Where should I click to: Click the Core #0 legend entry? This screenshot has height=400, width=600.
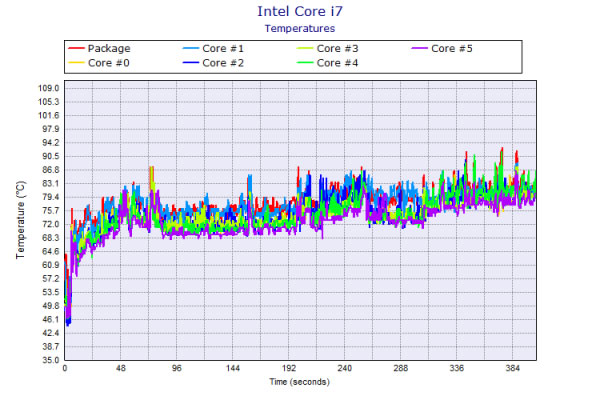tap(99, 63)
